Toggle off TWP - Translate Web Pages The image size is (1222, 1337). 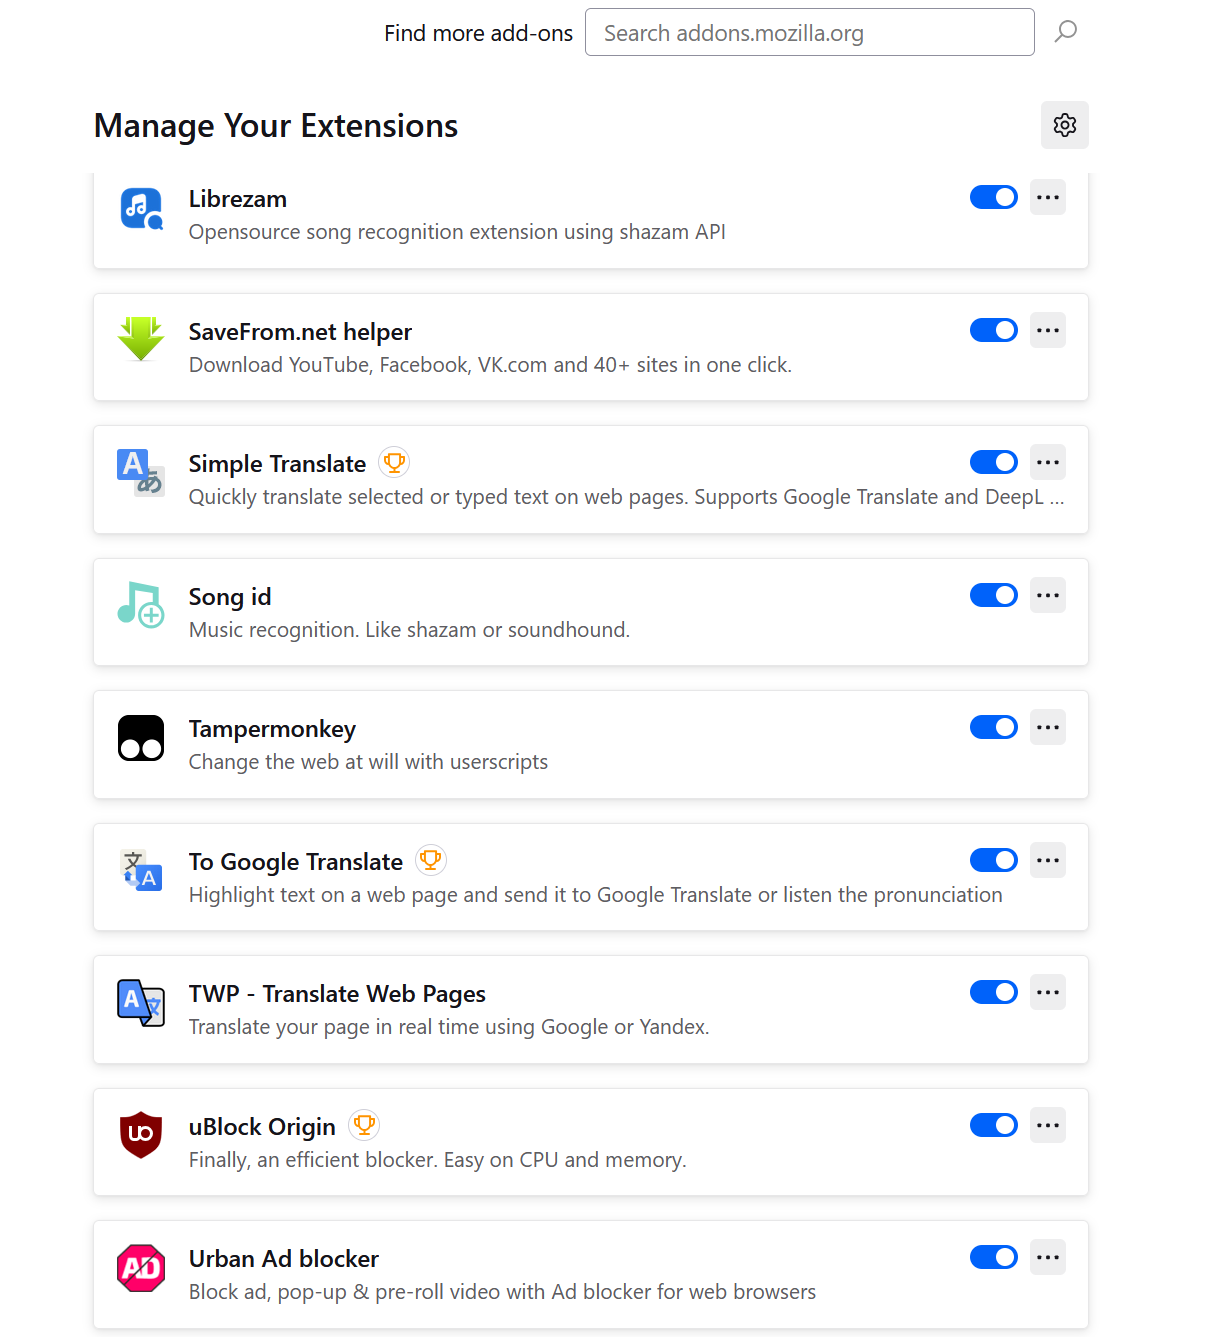pos(993,992)
